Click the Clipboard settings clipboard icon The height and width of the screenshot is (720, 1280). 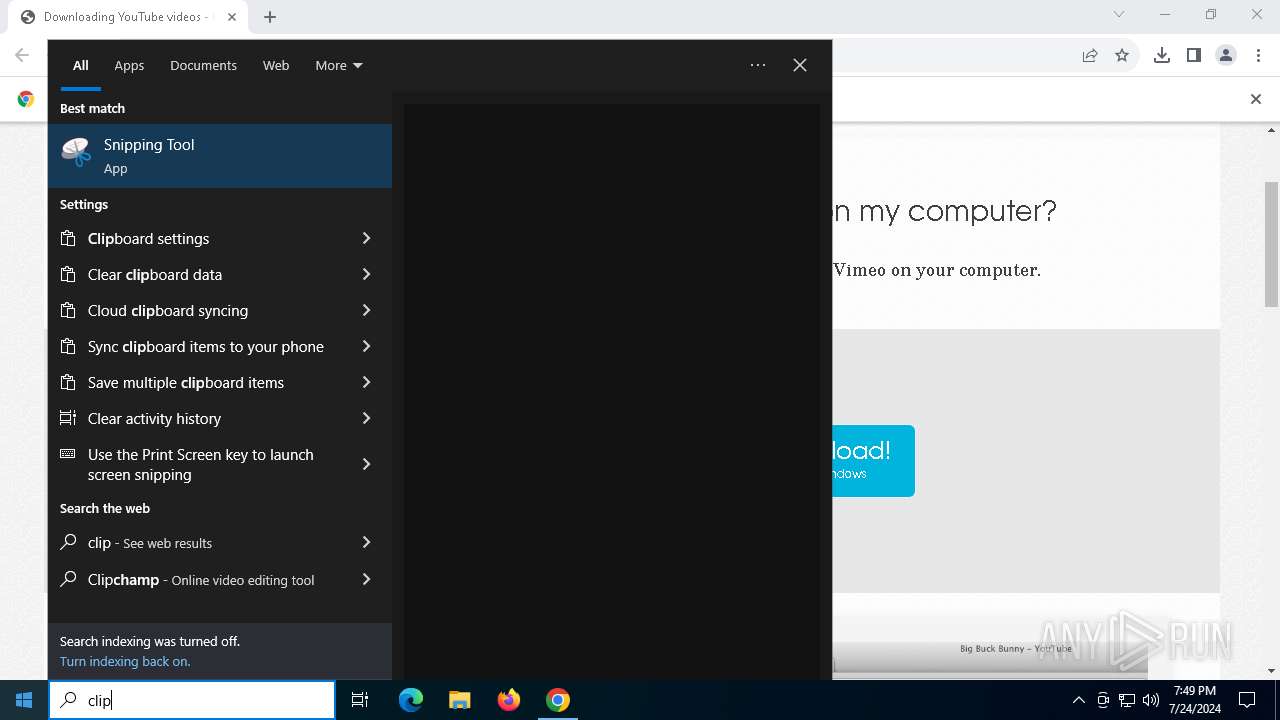(x=68, y=238)
